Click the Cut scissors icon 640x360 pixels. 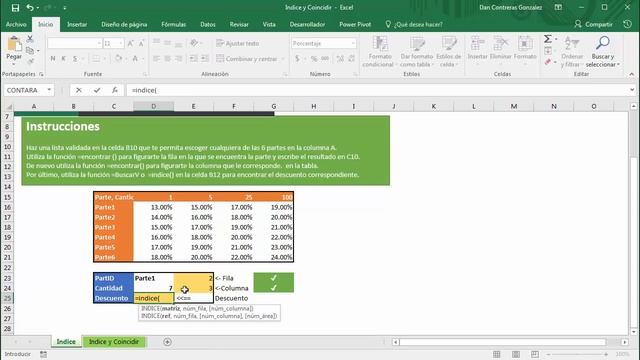(30, 39)
